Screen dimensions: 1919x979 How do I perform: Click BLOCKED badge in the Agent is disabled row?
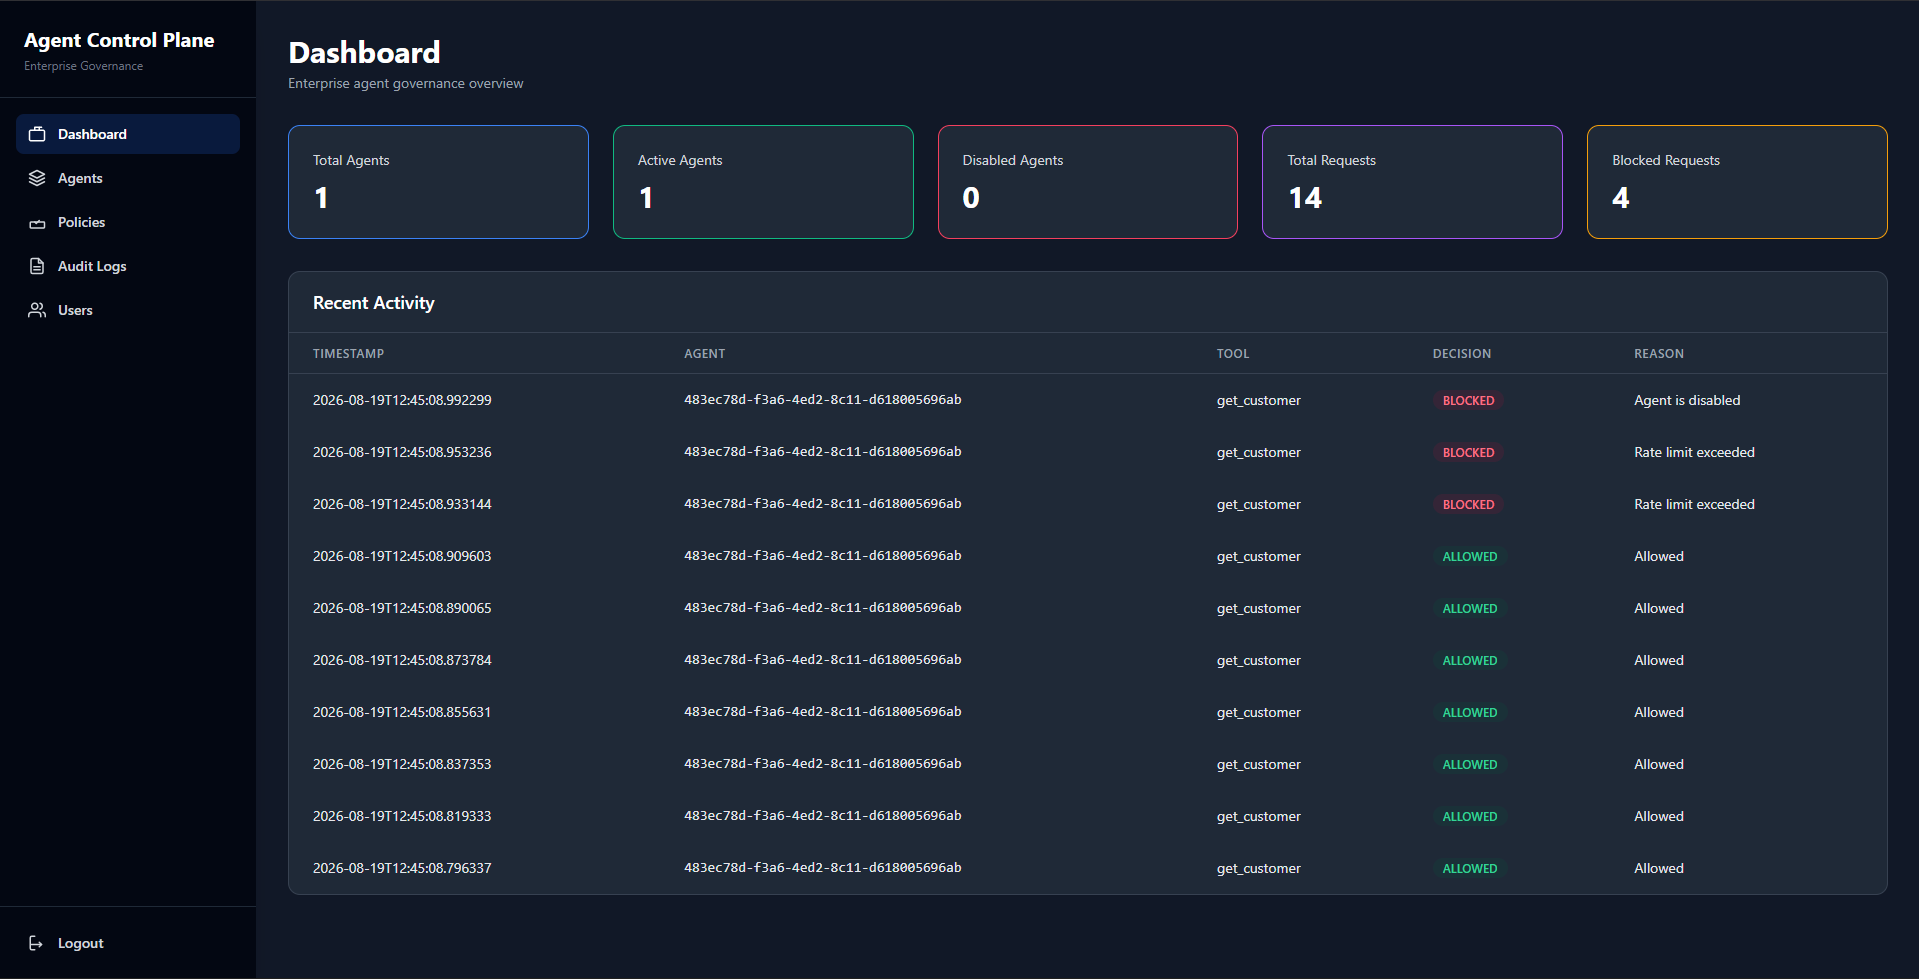pyautogui.click(x=1468, y=400)
